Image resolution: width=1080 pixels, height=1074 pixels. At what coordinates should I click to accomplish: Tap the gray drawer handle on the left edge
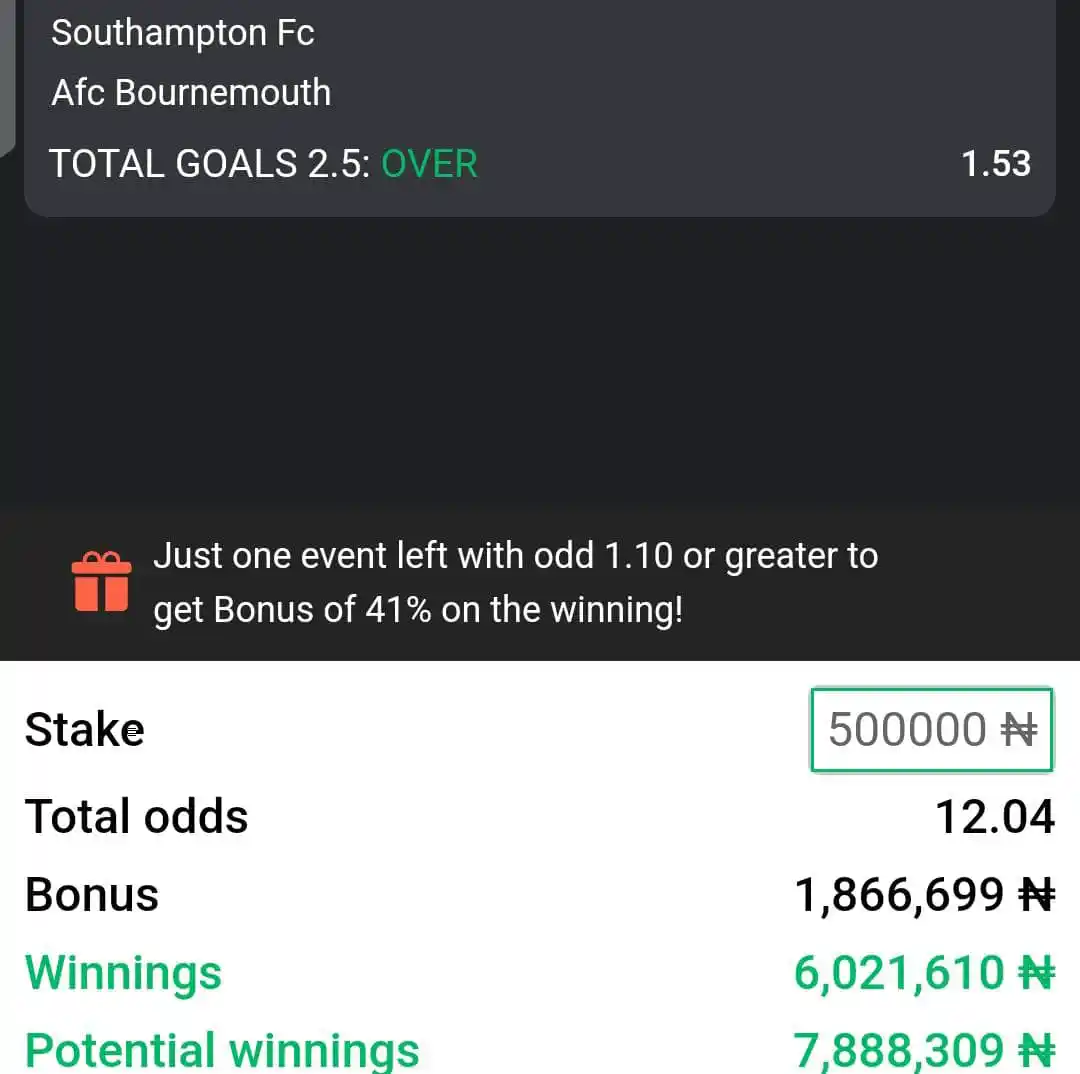[7, 76]
